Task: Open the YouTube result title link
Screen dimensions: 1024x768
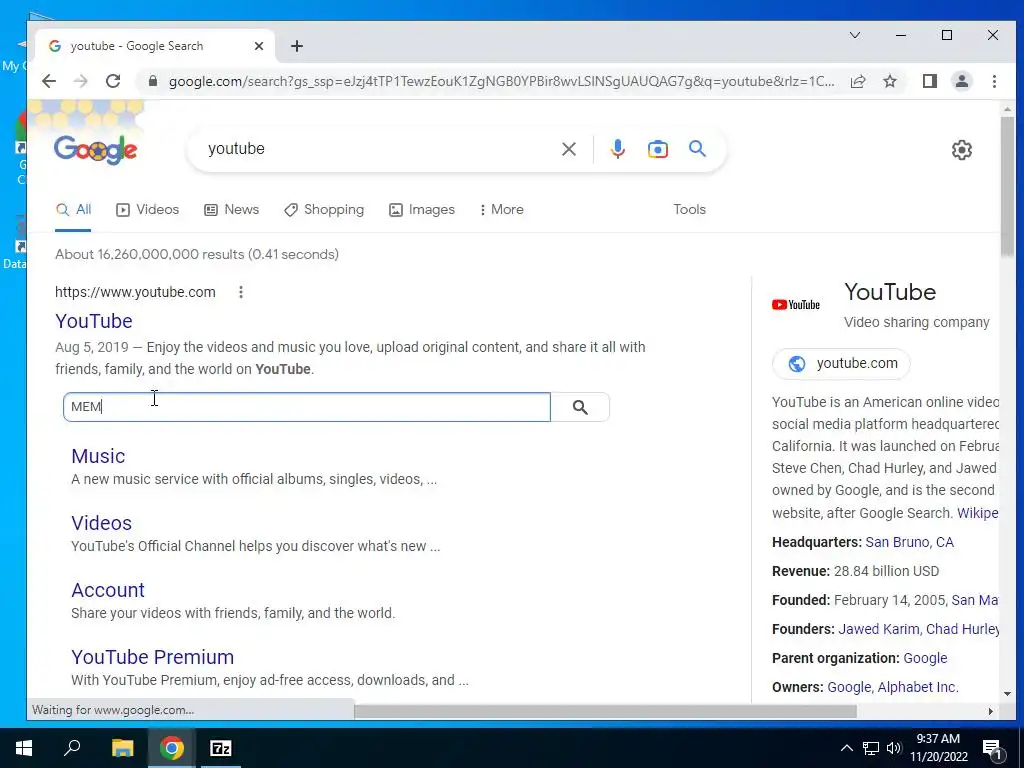Action: pyautogui.click(x=94, y=321)
